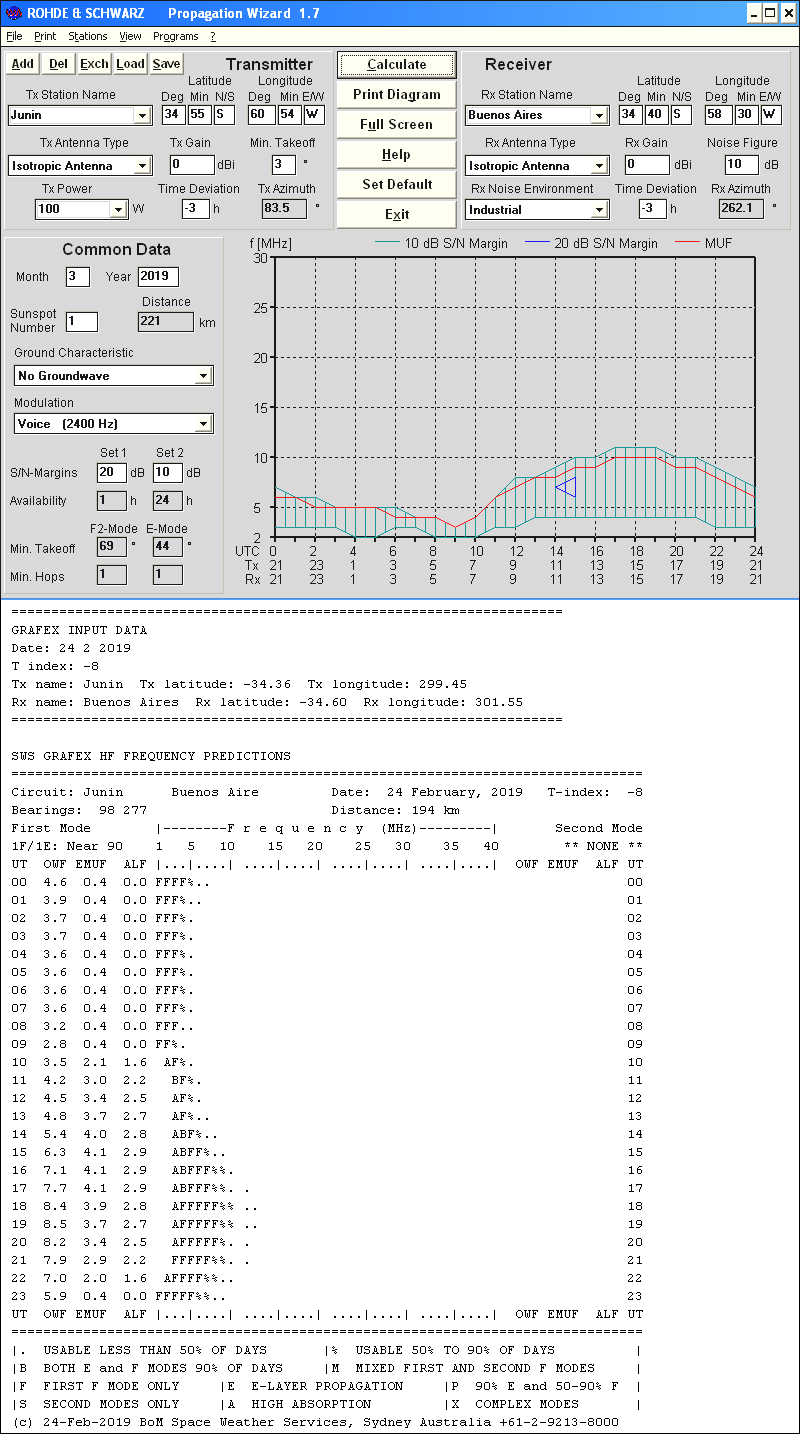Click the Exch button
Viewport: 800px width, 1434px height.
(x=94, y=64)
